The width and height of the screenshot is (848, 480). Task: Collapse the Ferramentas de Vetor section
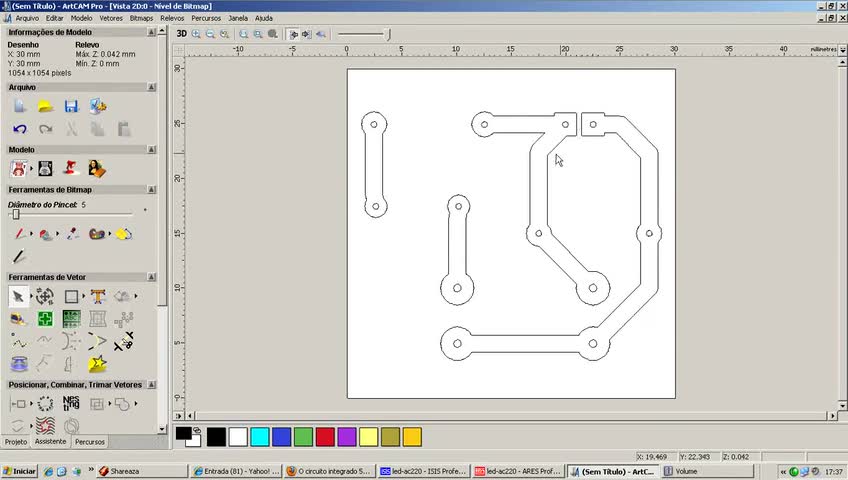click(x=151, y=277)
